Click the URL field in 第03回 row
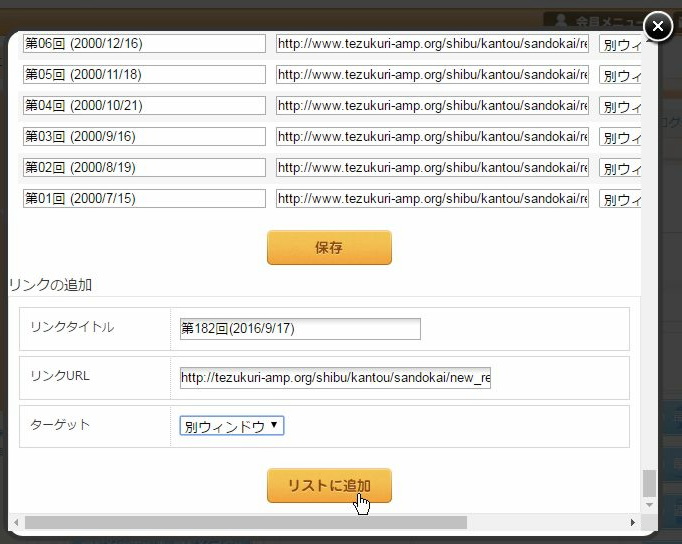This screenshot has height=544, width=682. (x=432, y=137)
